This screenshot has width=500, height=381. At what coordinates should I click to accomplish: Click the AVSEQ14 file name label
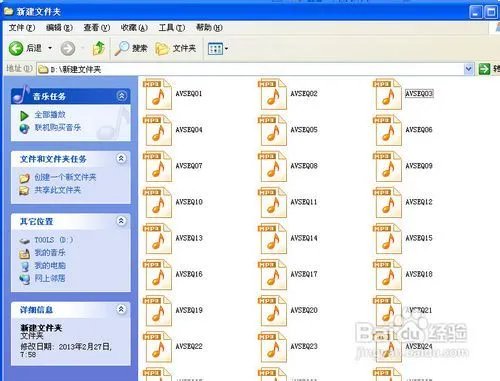point(304,238)
